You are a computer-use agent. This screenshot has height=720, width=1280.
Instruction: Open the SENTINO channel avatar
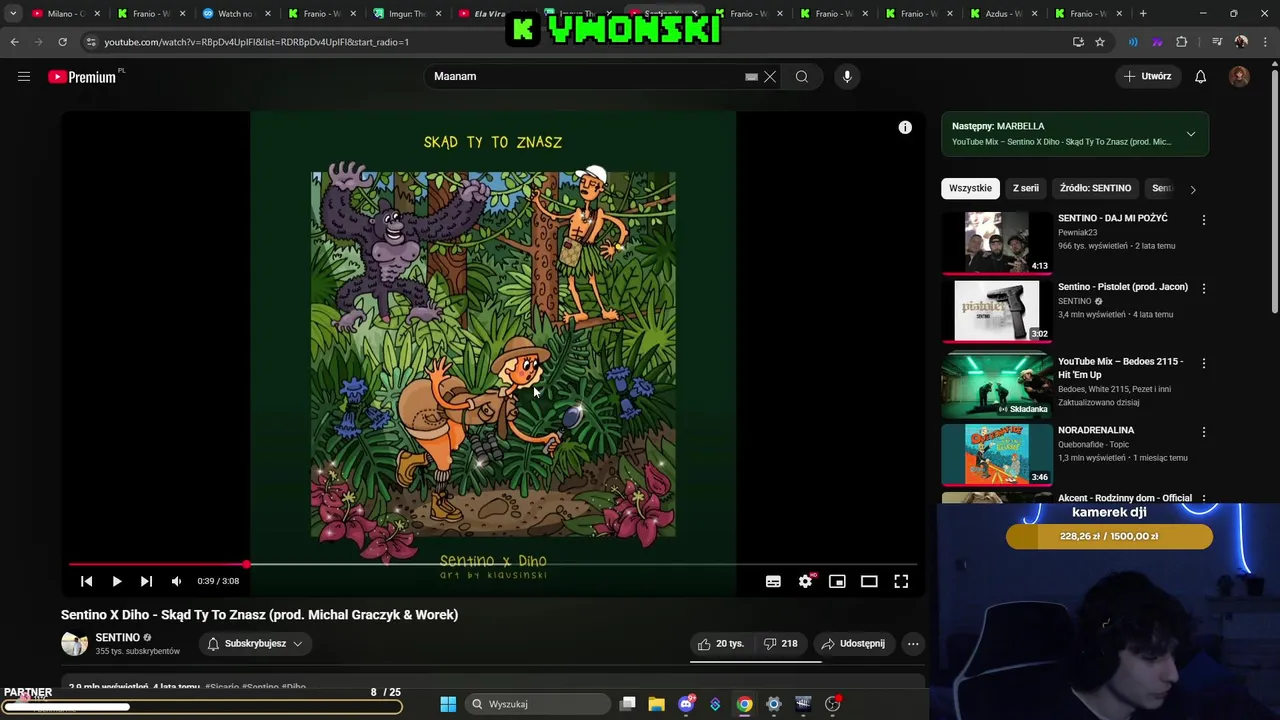pos(74,644)
